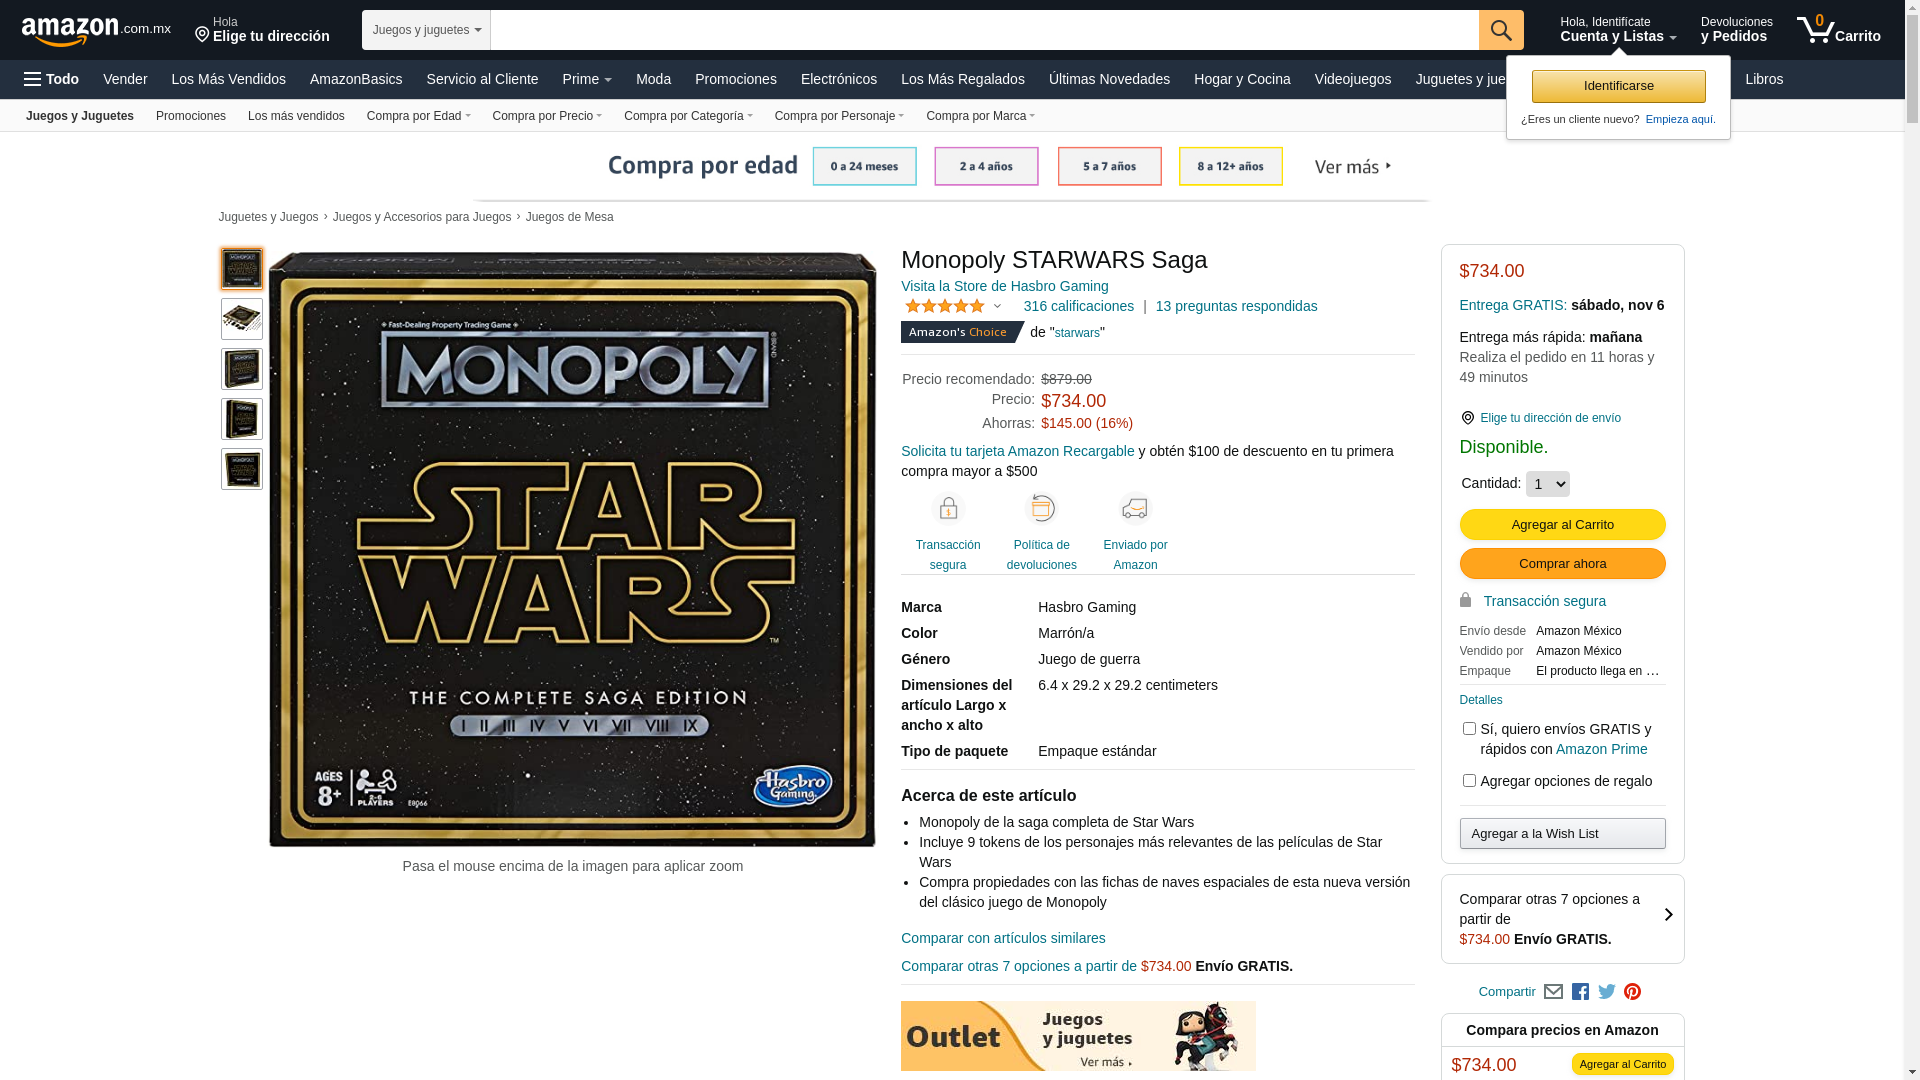This screenshot has height=1080, width=1920.
Task: Share product via email icon
Action: coord(1553,992)
